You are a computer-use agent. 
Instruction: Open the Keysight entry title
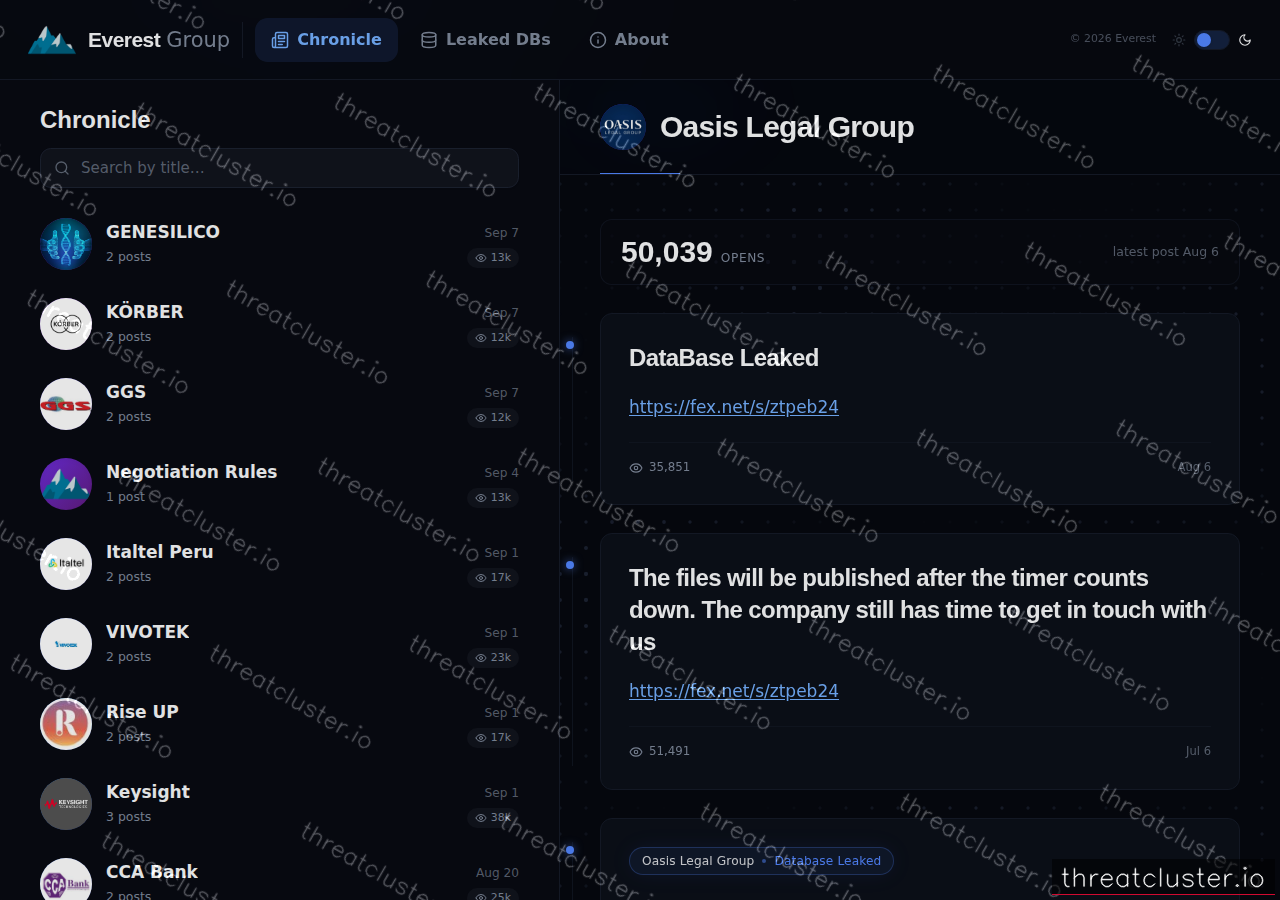tap(148, 792)
